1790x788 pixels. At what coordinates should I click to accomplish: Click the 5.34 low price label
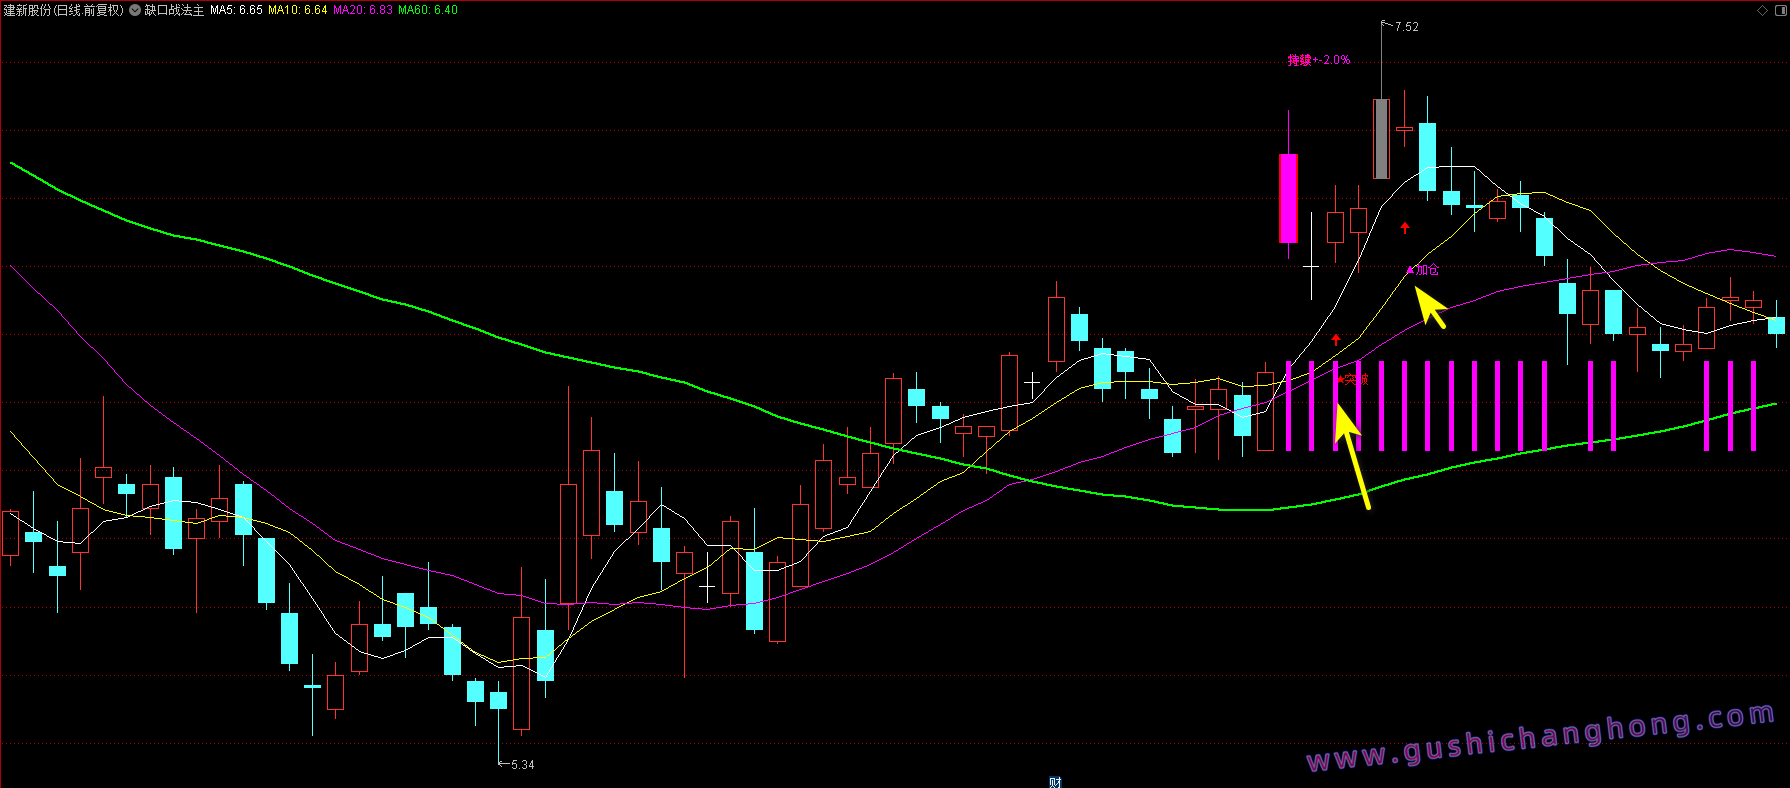coord(522,765)
